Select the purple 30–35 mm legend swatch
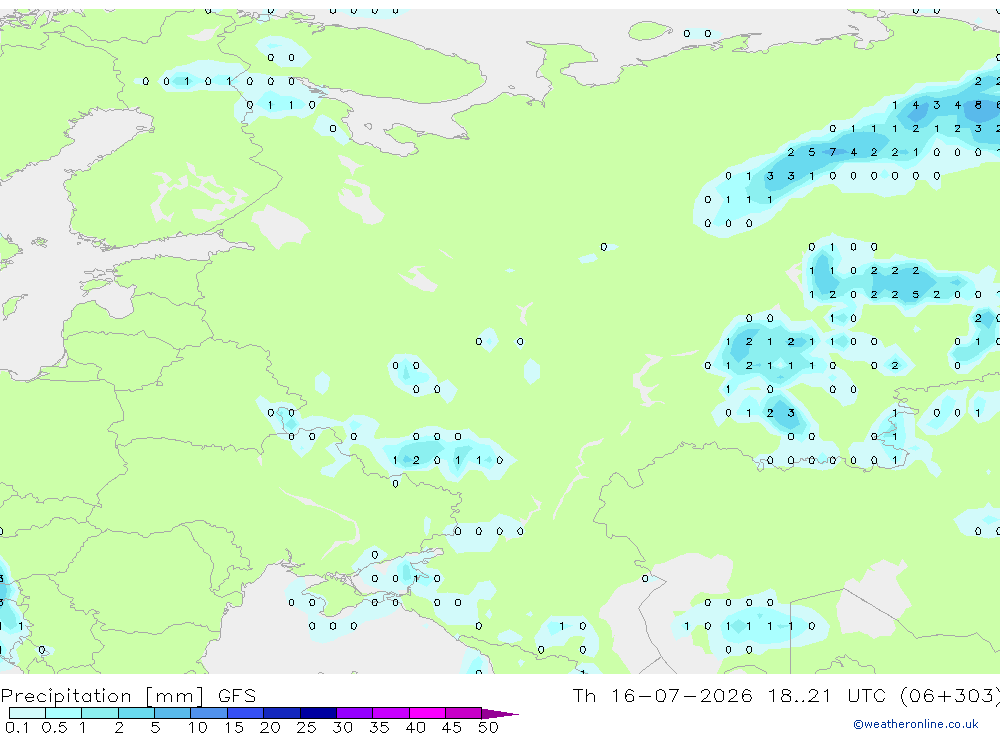This screenshot has width=1000, height=733. tap(355, 713)
